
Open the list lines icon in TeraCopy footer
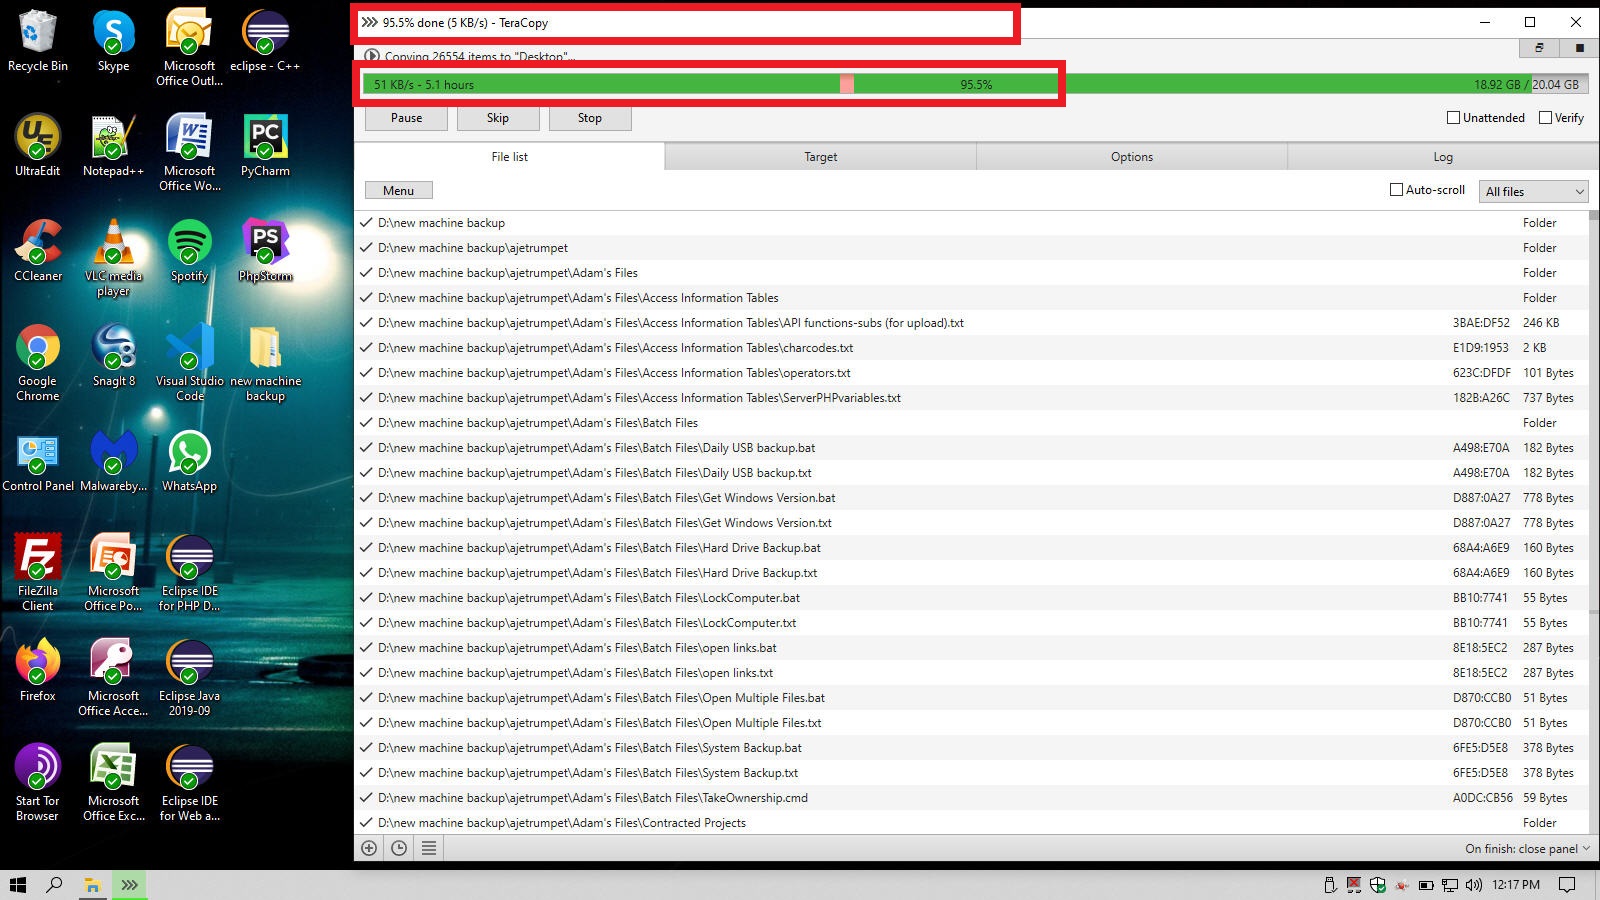tap(429, 848)
